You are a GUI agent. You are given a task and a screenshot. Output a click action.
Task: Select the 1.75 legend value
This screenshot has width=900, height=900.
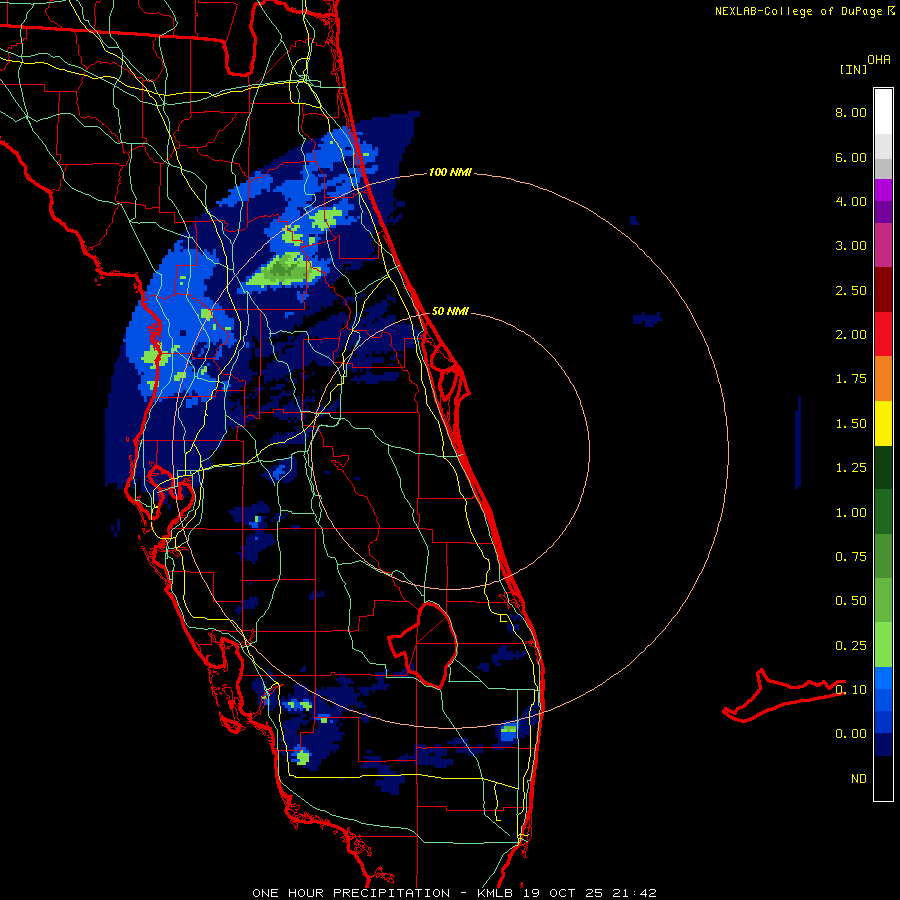[x=851, y=379]
